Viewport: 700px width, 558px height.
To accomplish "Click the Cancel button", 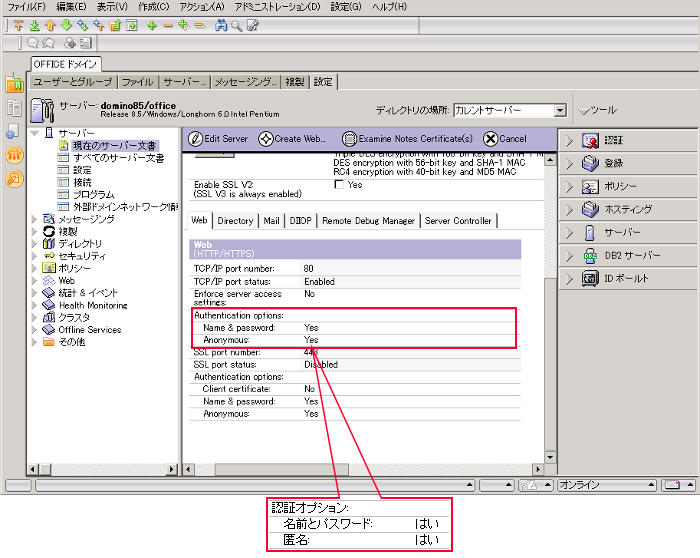I will pyautogui.click(x=505, y=139).
